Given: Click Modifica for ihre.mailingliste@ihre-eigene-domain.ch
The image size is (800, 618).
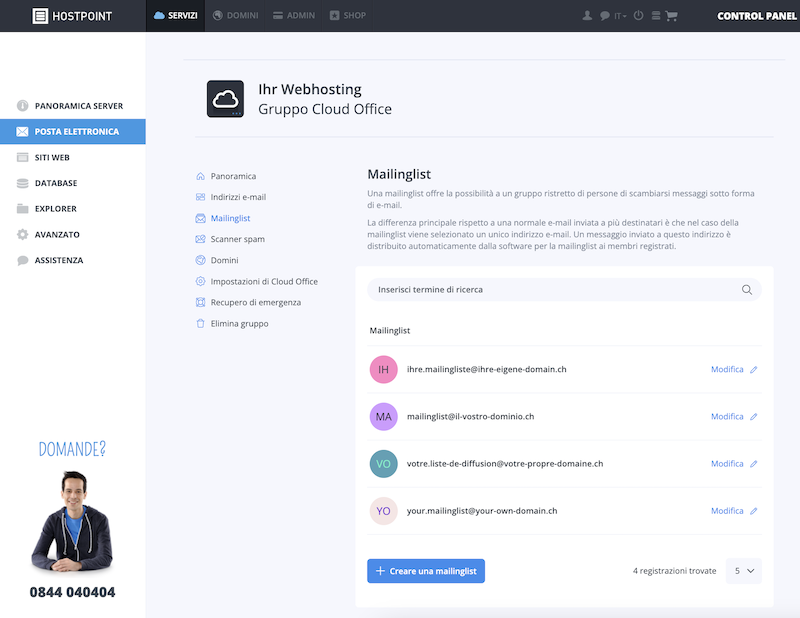Looking at the screenshot, I should [x=734, y=369].
